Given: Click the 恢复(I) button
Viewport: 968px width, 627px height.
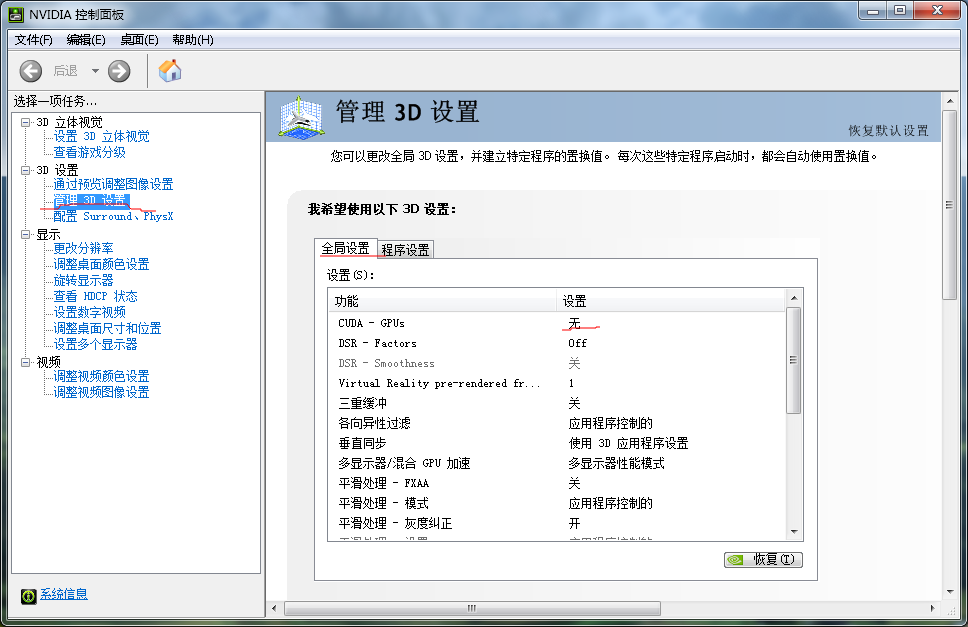Looking at the screenshot, I should pyautogui.click(x=763, y=560).
